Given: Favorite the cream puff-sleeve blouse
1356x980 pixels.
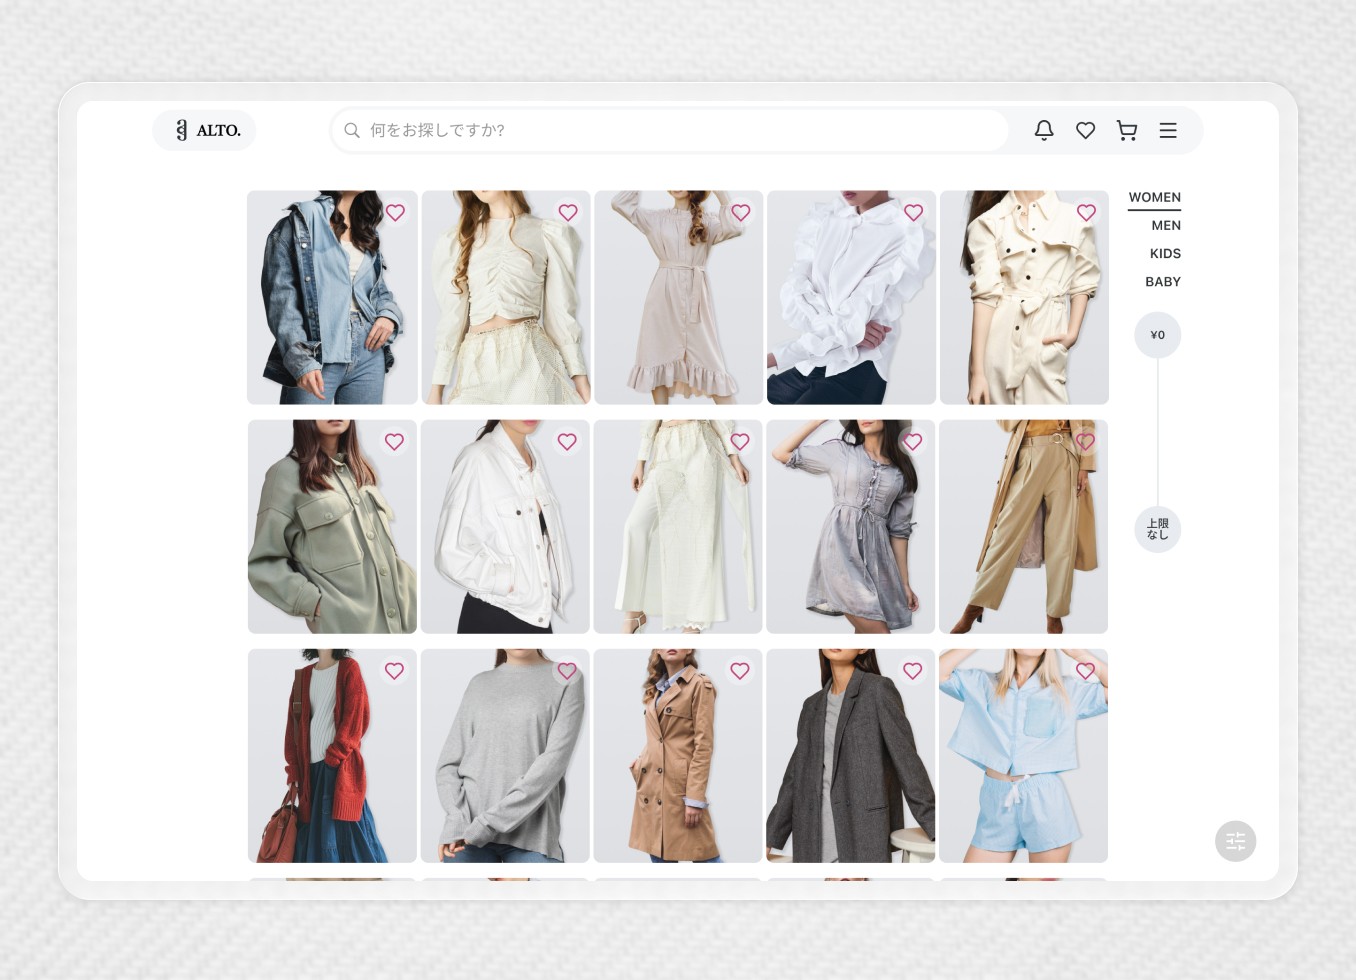Looking at the screenshot, I should [x=568, y=213].
